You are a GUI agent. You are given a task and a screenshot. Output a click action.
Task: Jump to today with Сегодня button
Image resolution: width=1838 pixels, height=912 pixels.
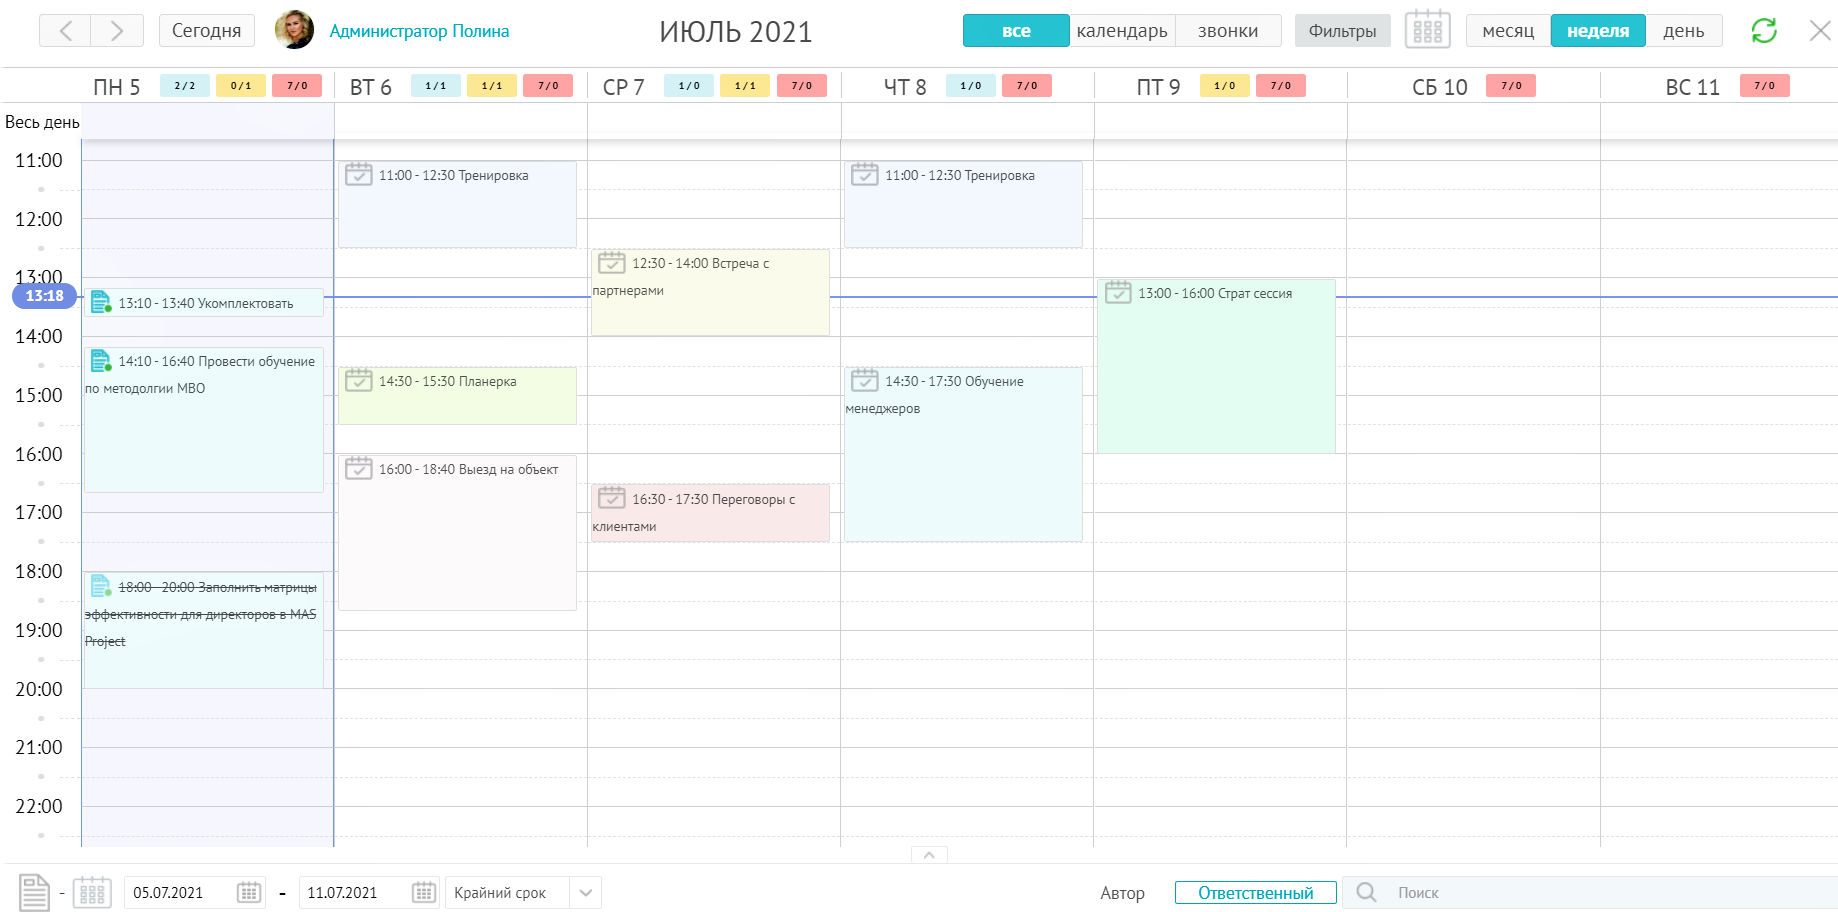click(206, 31)
